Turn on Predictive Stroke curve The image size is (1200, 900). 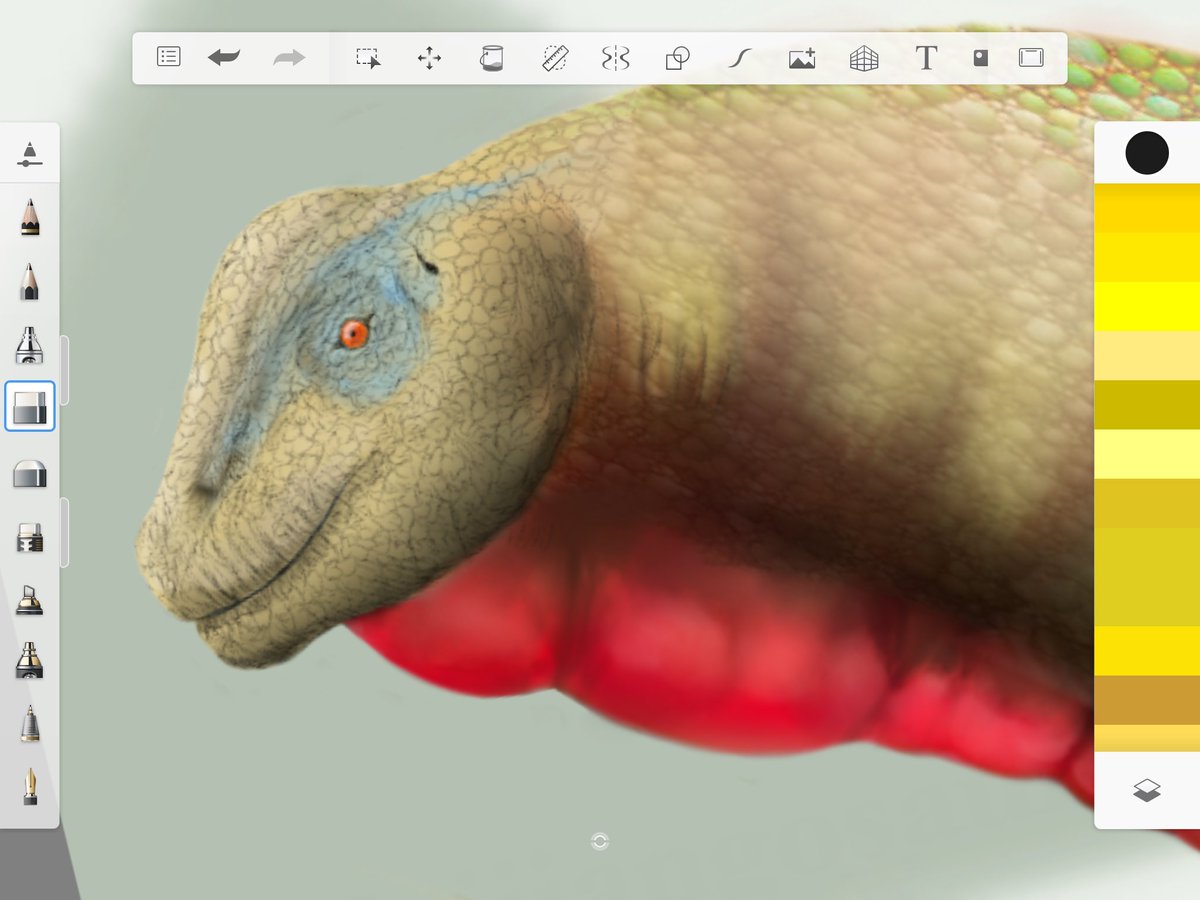[x=739, y=58]
